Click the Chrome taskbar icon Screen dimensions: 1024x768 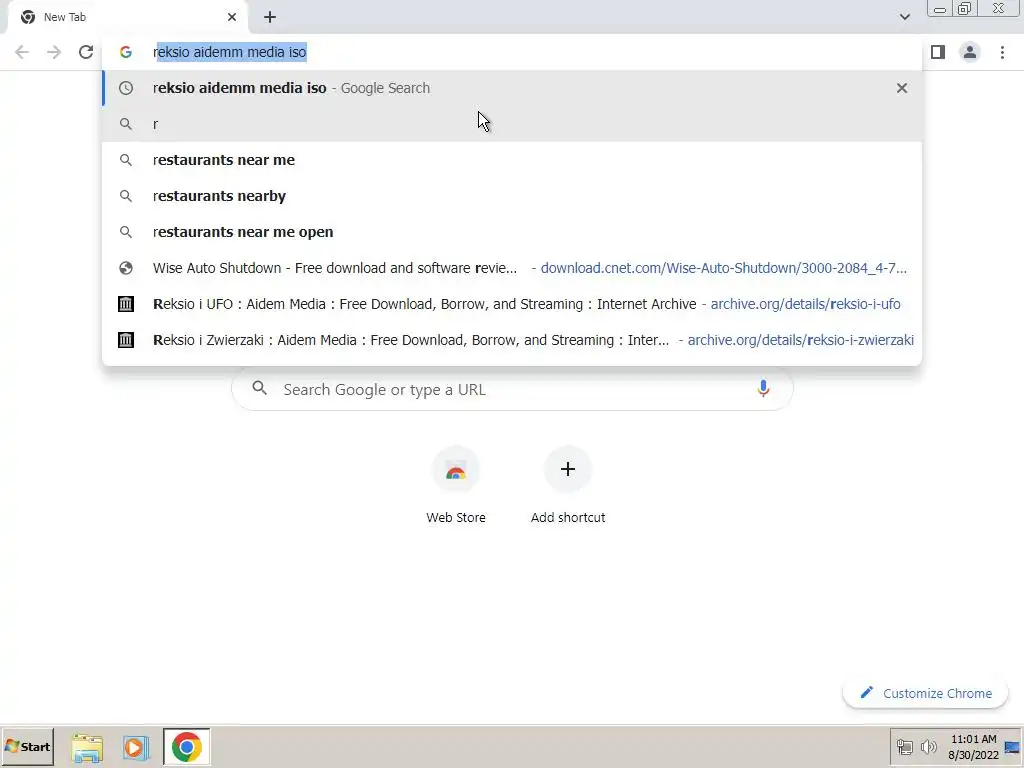click(x=186, y=747)
